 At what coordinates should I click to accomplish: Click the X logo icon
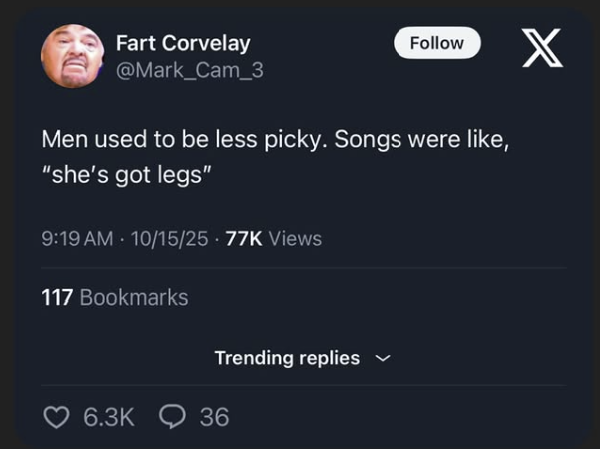pos(543,48)
